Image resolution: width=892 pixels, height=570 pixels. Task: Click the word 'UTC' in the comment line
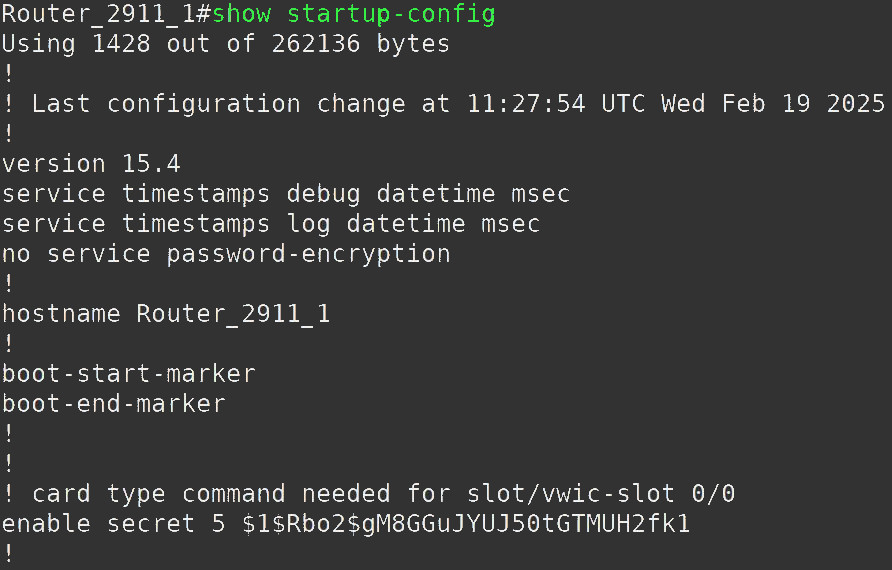click(x=623, y=104)
